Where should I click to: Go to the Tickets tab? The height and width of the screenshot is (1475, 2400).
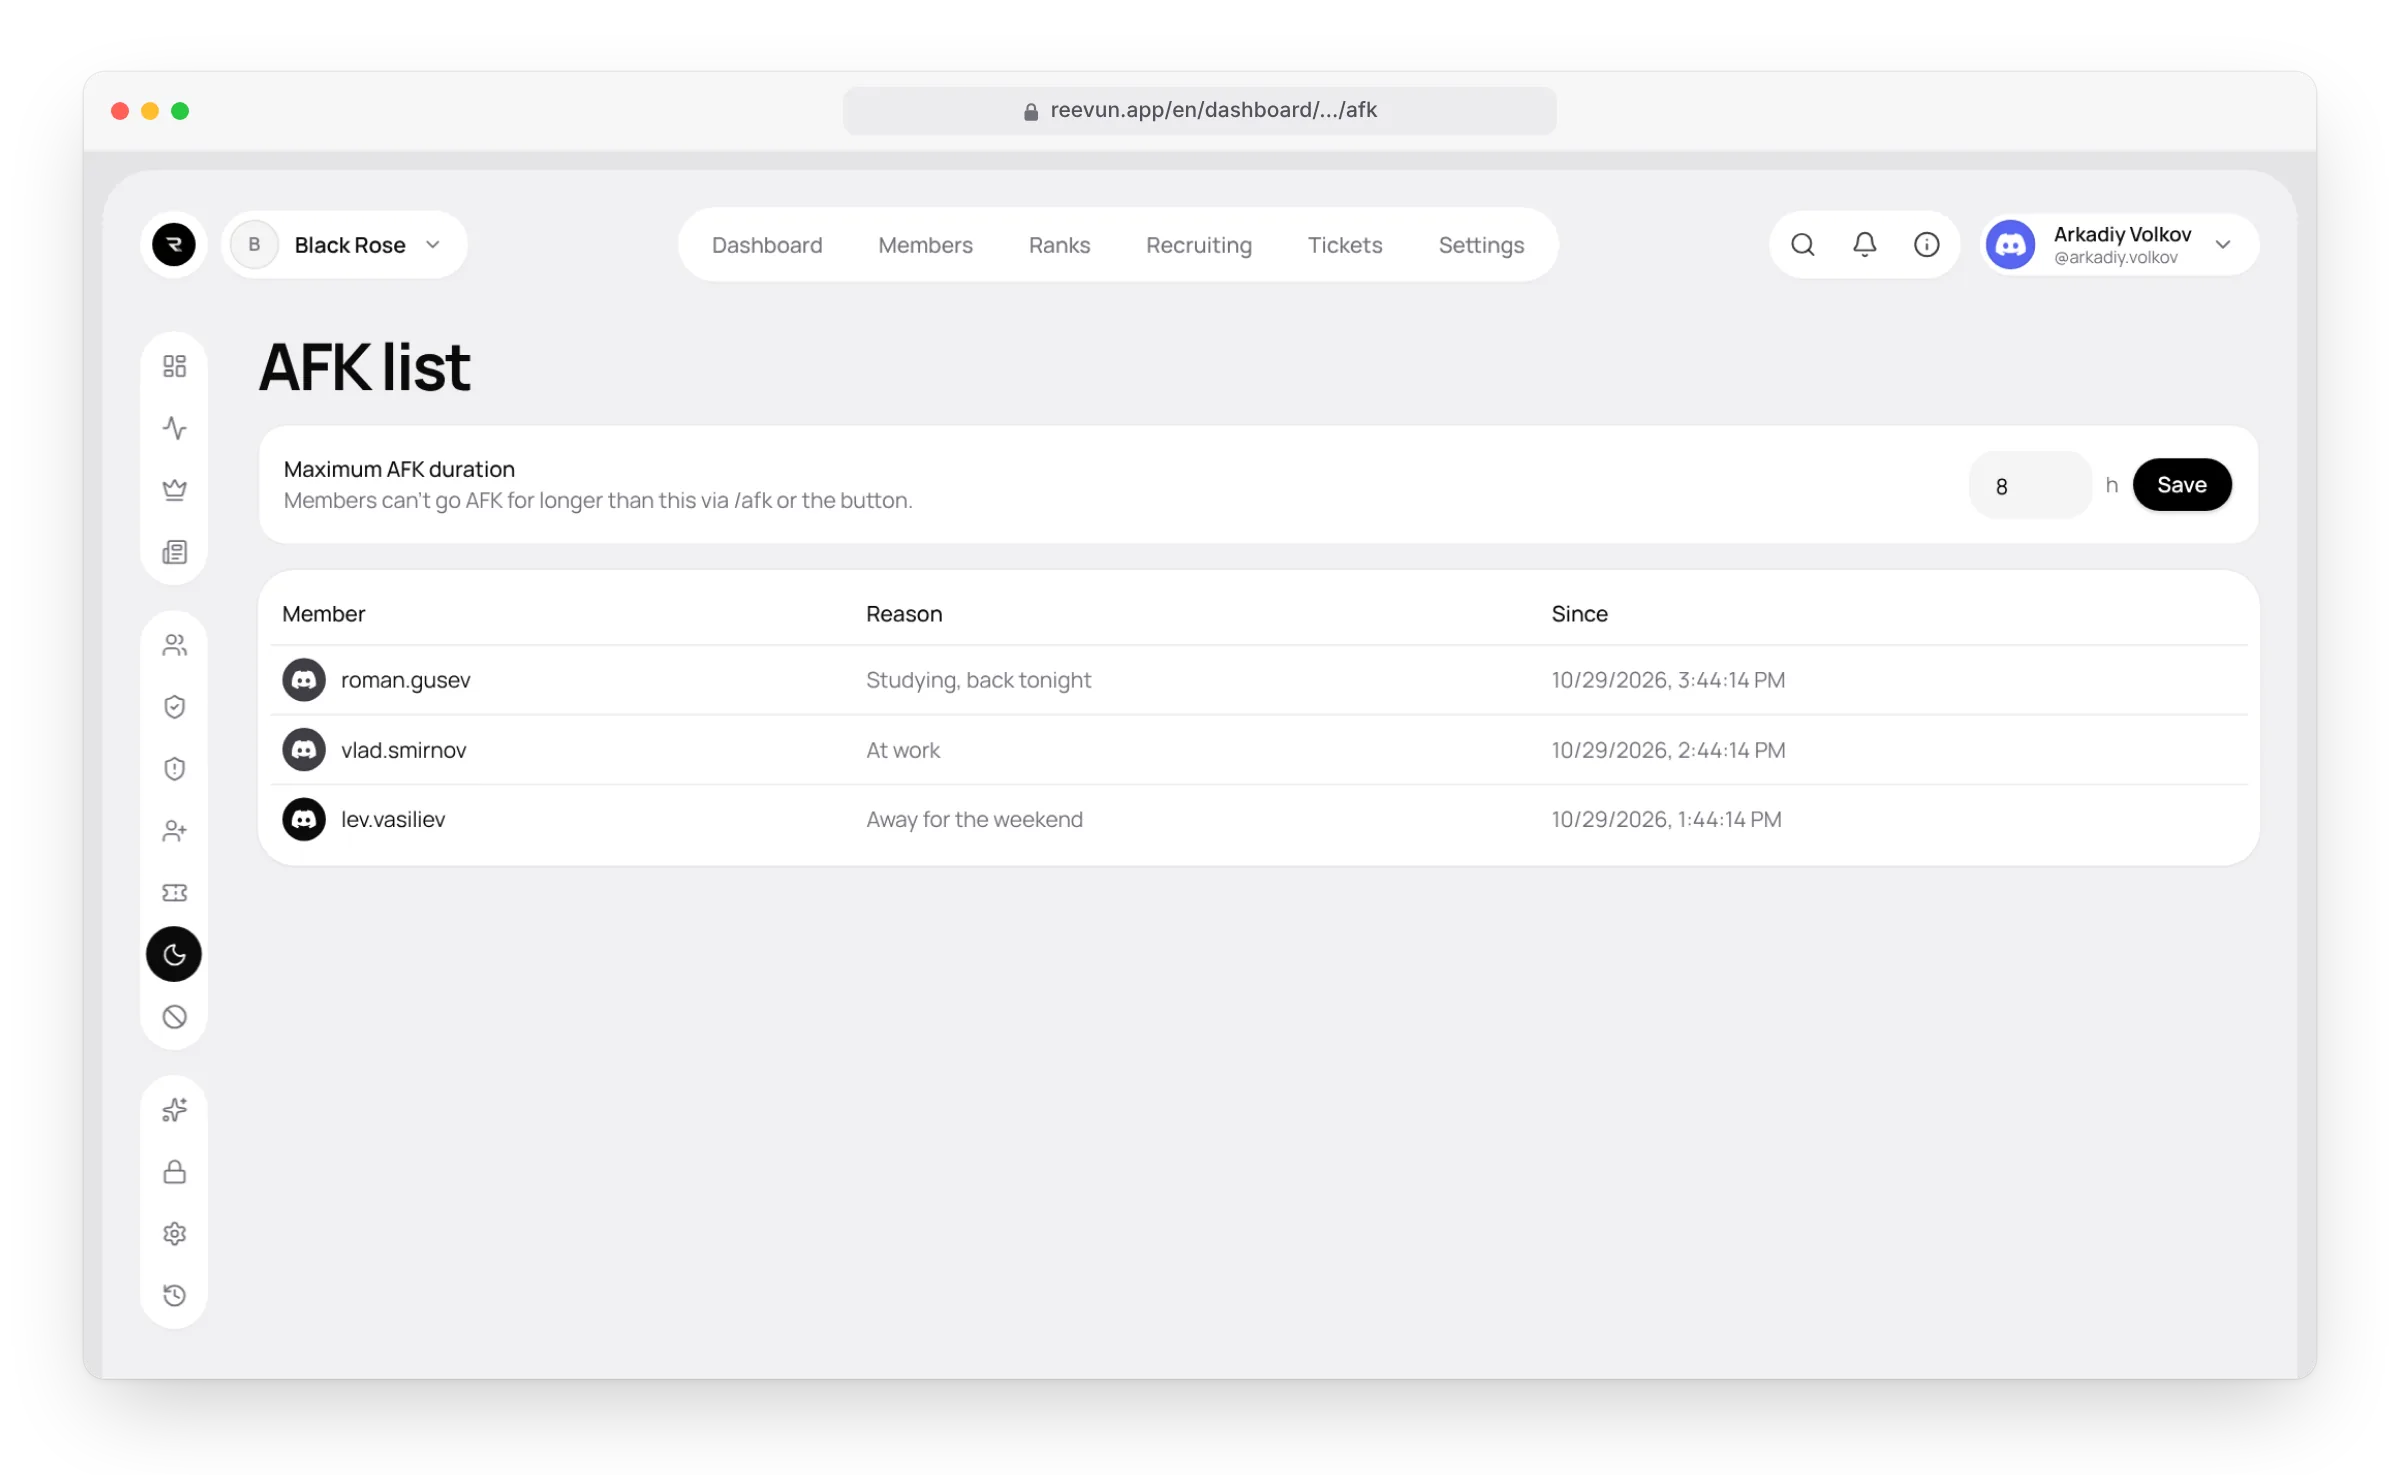1345,245
